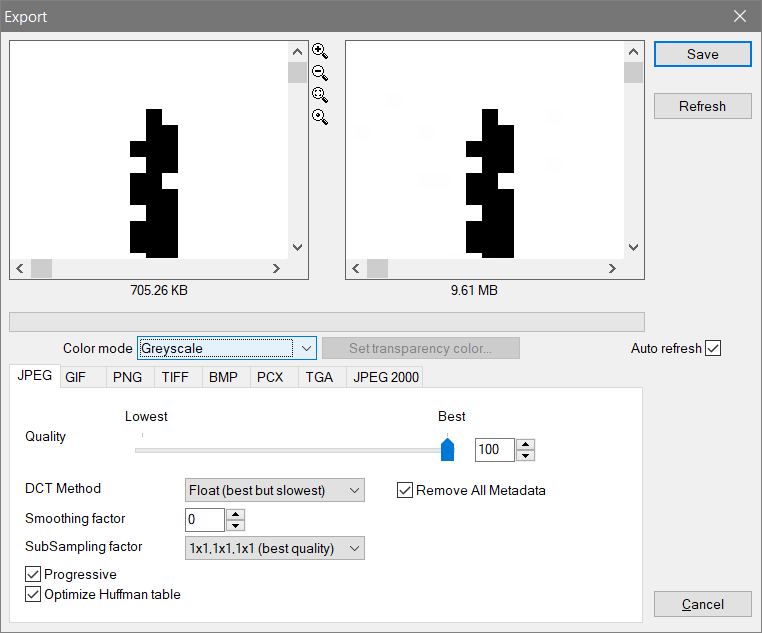The width and height of the screenshot is (762, 633).
Task: Click the zoom-to-fit magnifier icon
Action: [x=320, y=95]
